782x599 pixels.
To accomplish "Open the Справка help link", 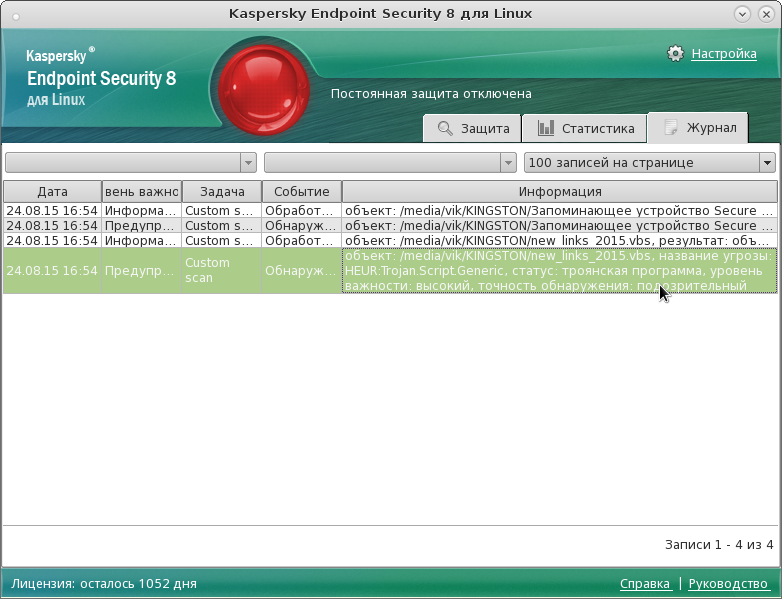I will [645, 584].
